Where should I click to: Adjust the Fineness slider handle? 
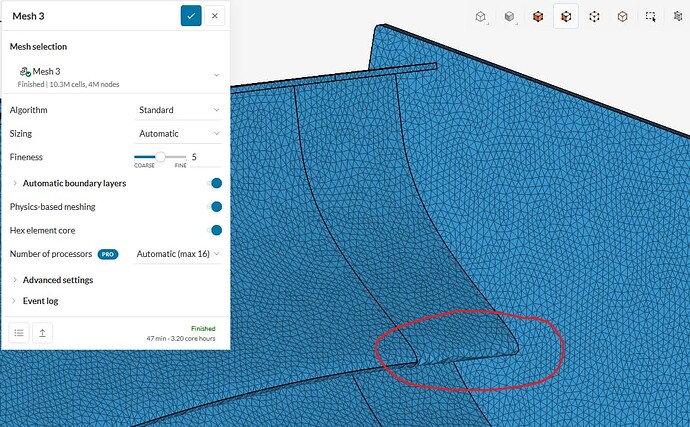pos(161,157)
